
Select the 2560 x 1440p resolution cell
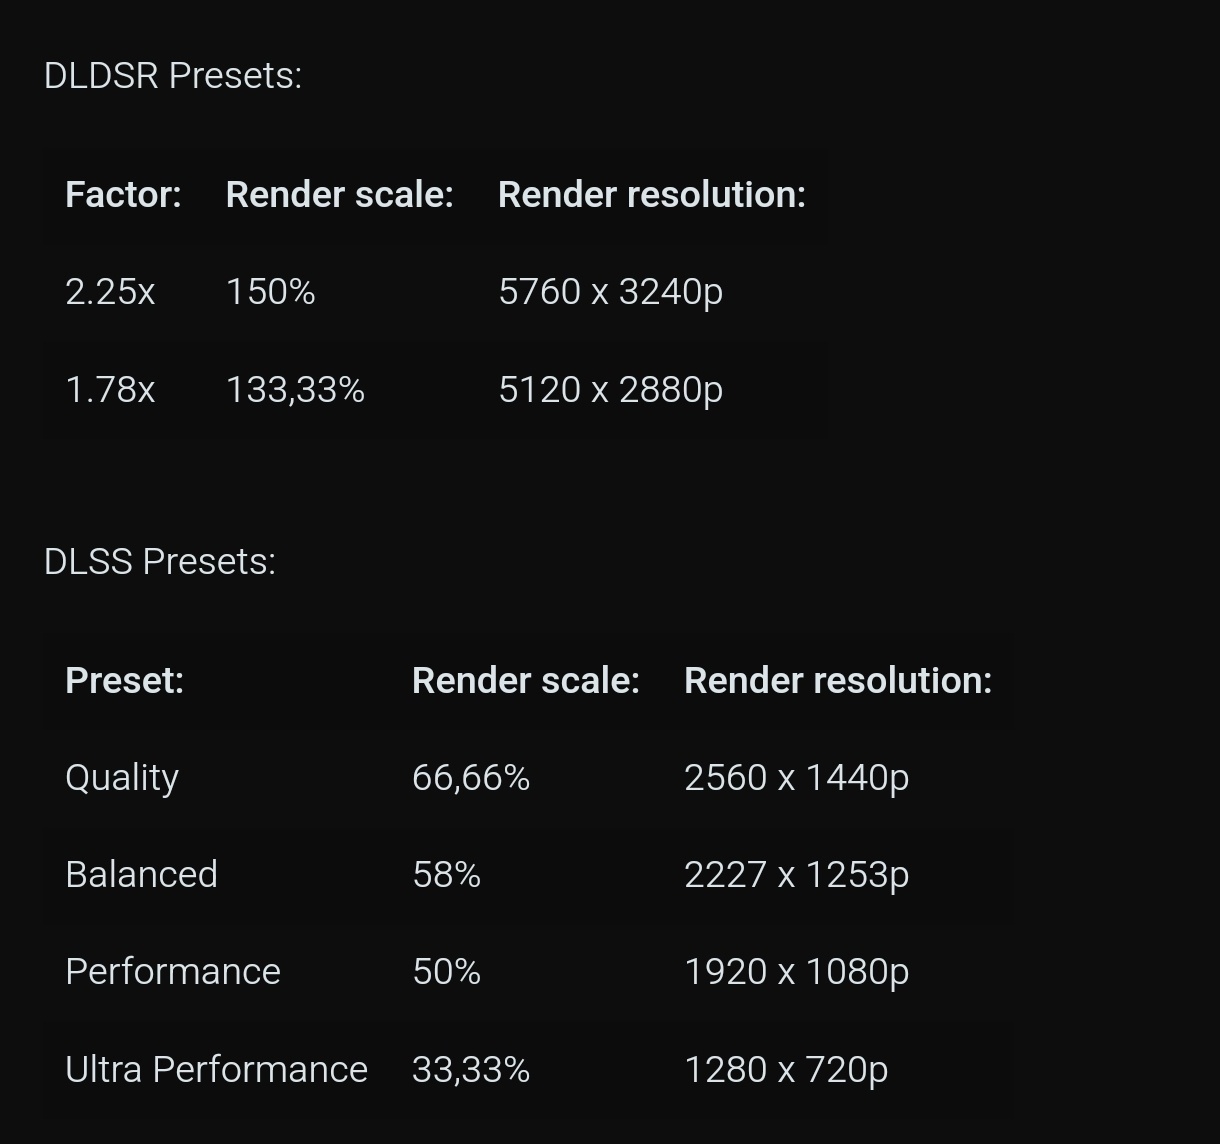(796, 778)
